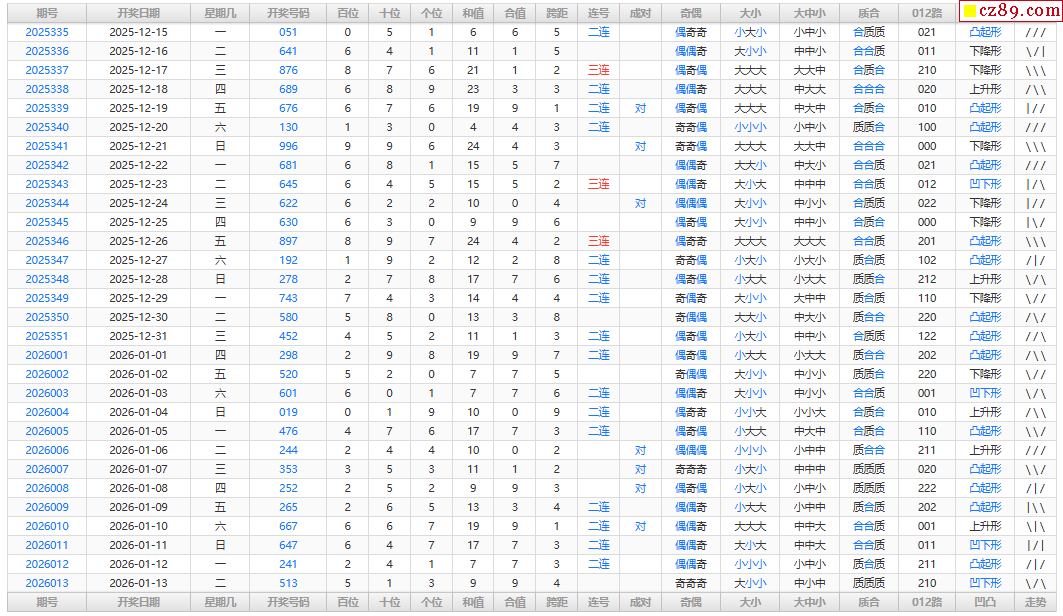Select the top 012路 column header
The image size is (1063, 616).
click(x=927, y=13)
